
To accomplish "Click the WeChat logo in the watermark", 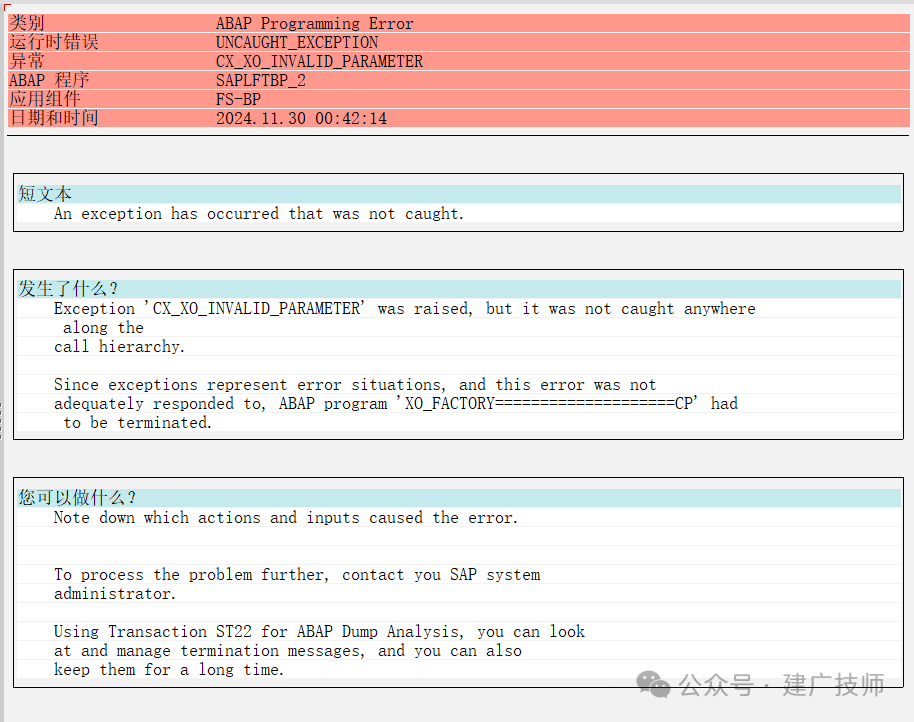I will click(653, 684).
